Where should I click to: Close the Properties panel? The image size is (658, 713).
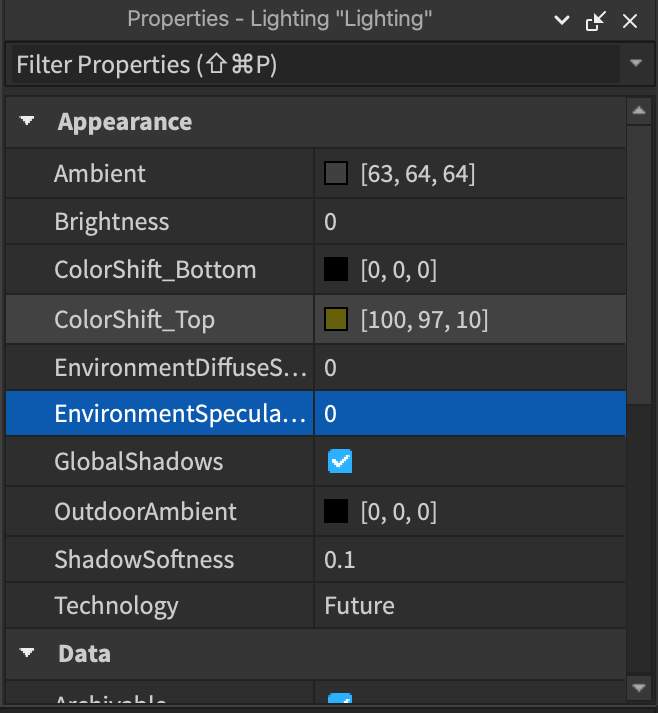(x=630, y=20)
